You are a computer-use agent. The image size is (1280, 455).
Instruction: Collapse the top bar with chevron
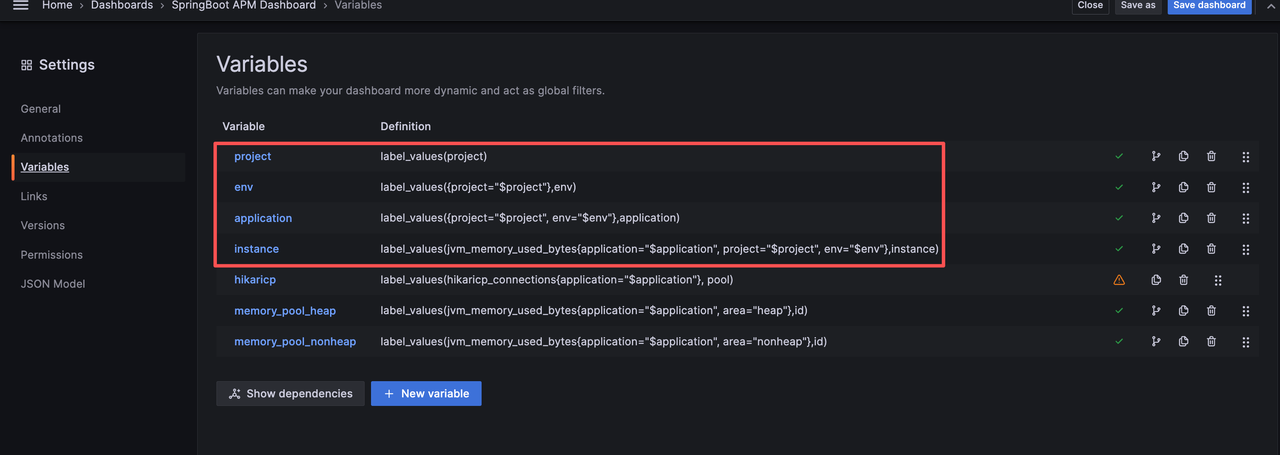point(1271,6)
